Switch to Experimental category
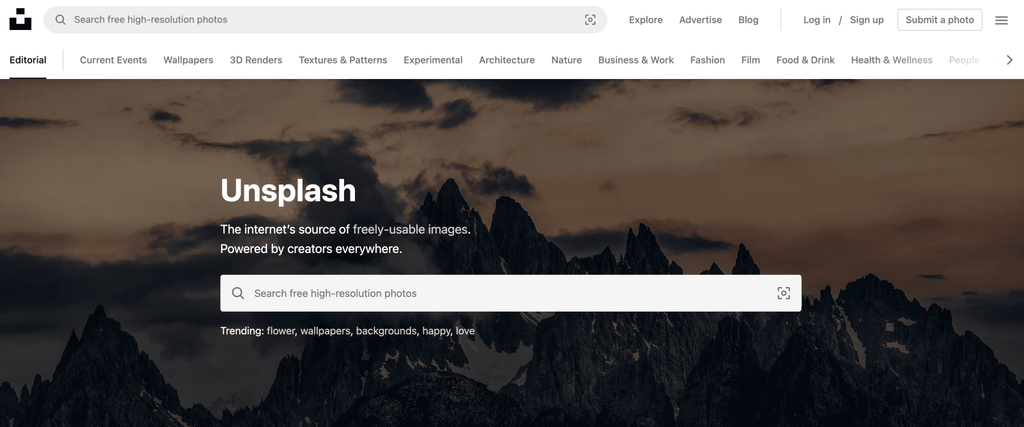The image size is (1024, 427). click(433, 60)
